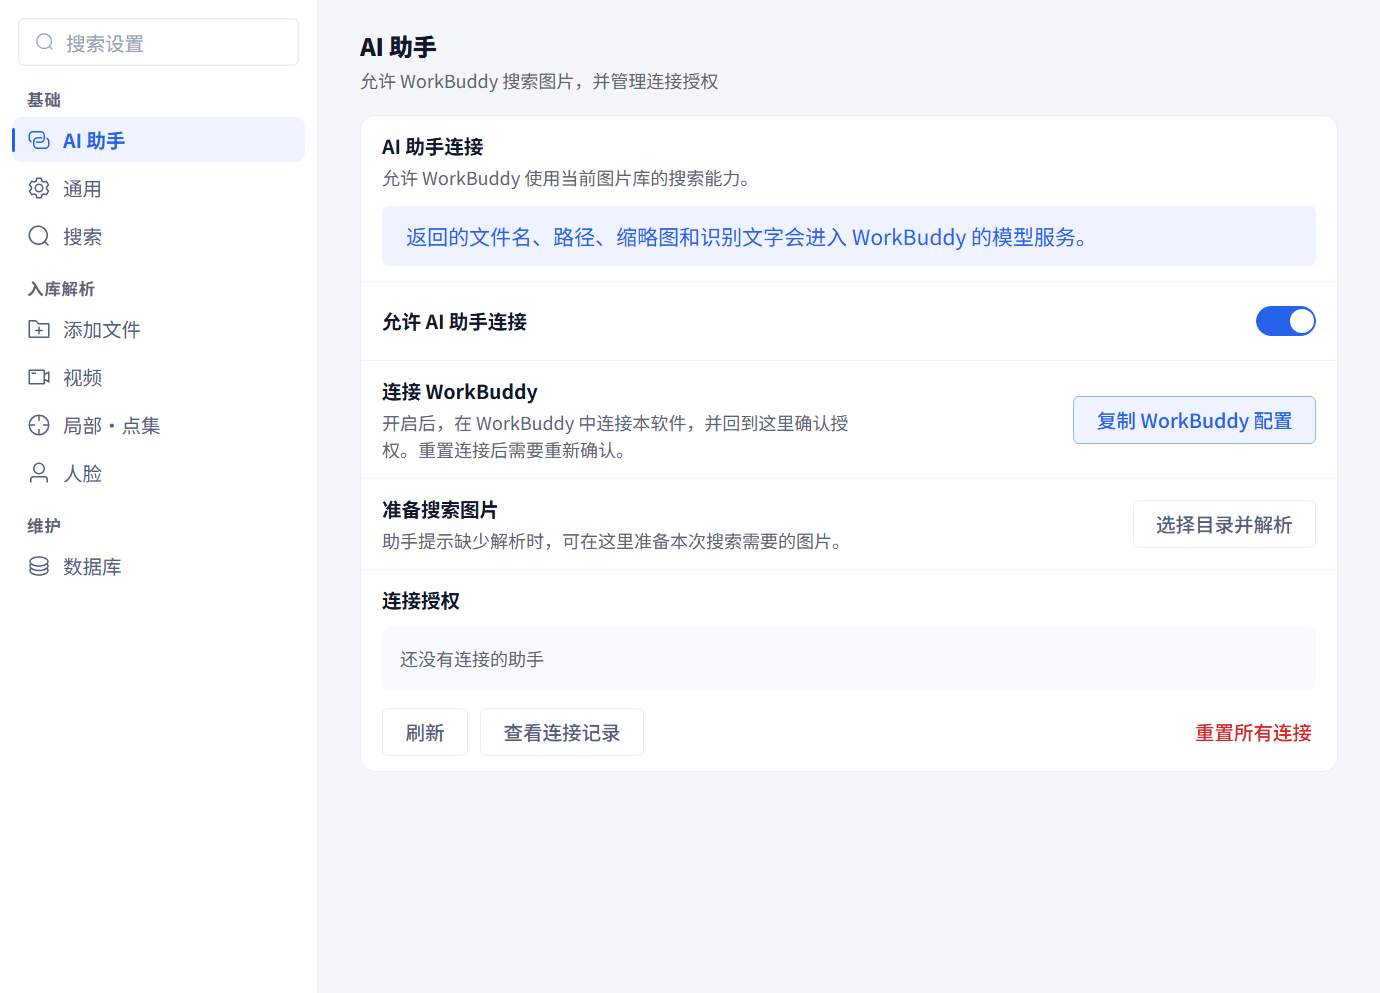This screenshot has width=1380, height=993.
Task: Click the AI 助手 chat bubble icon
Action: (x=39, y=140)
